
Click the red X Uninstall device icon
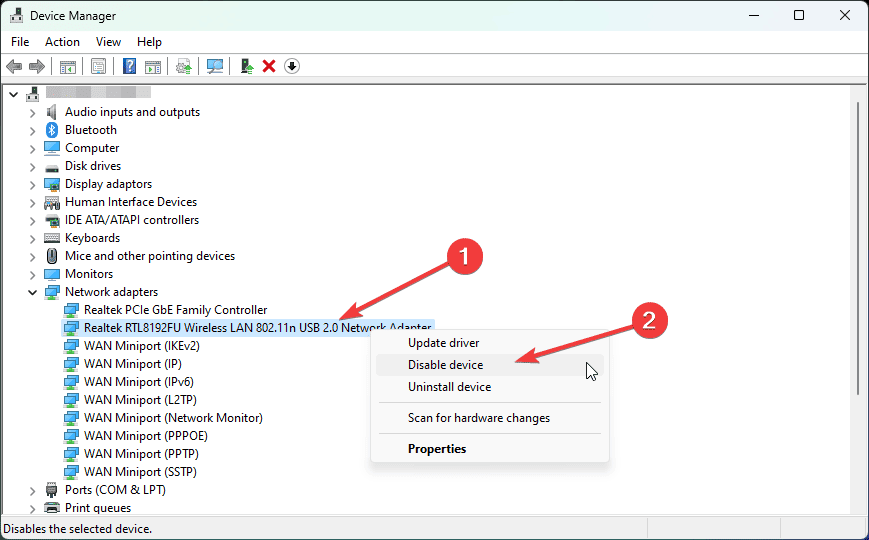(269, 66)
